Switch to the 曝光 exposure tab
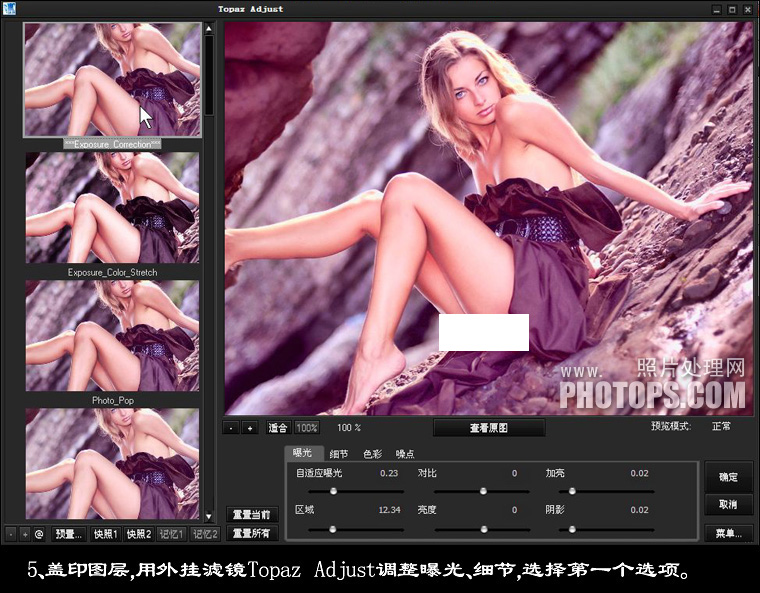The image size is (760, 593). point(302,453)
